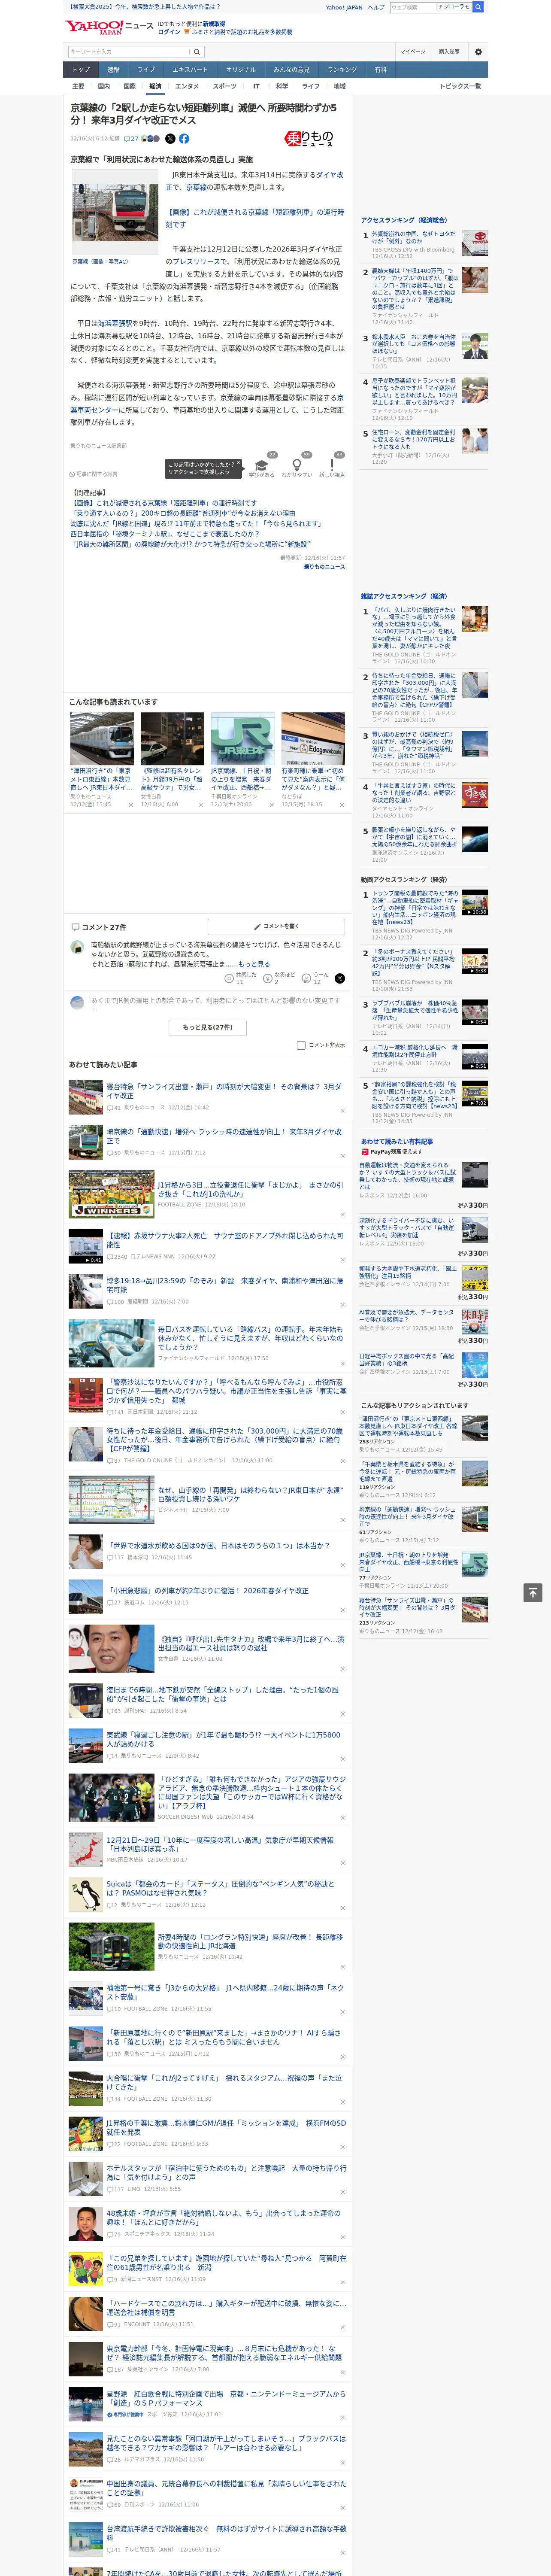
Task: Open the ヘルプ link in the top bar
Action: [x=376, y=7]
